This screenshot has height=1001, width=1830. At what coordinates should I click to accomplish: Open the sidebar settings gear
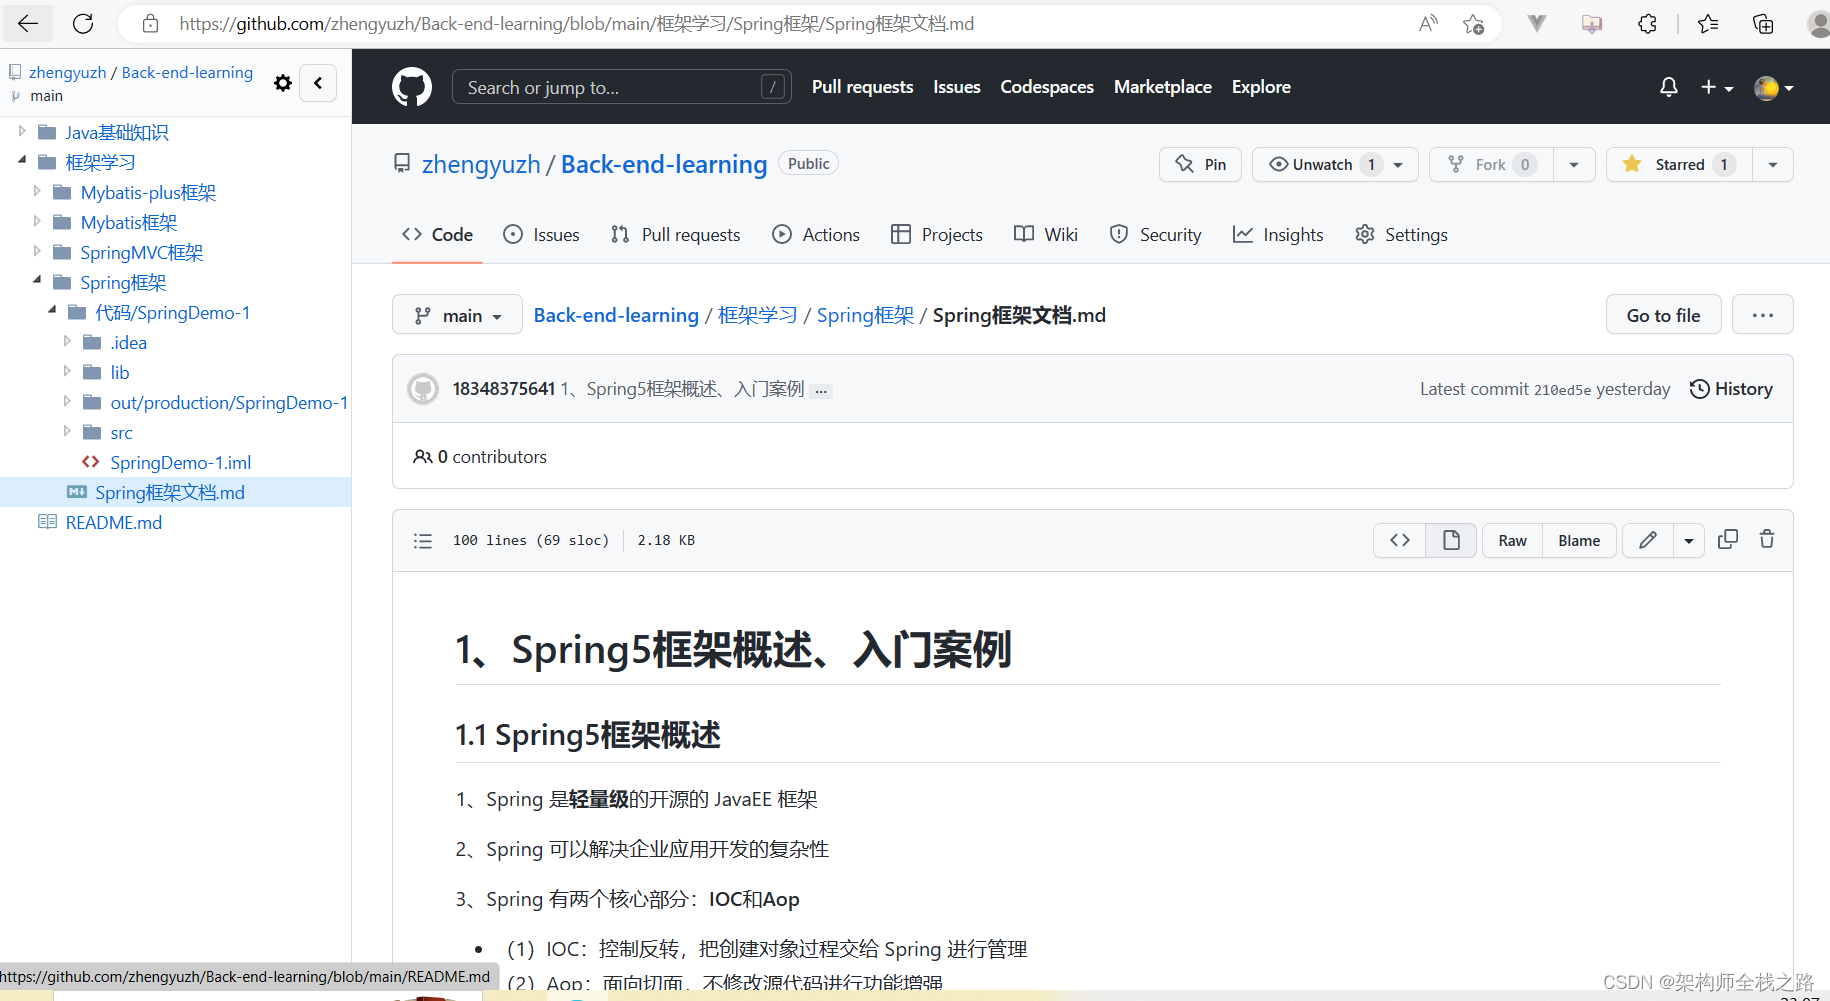(x=283, y=83)
